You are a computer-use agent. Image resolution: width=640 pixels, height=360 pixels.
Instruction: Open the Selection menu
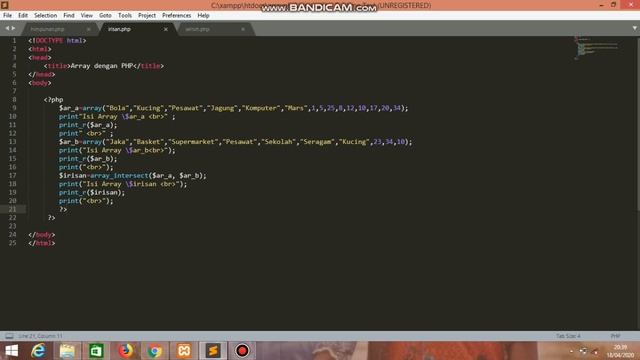[x=45, y=16]
